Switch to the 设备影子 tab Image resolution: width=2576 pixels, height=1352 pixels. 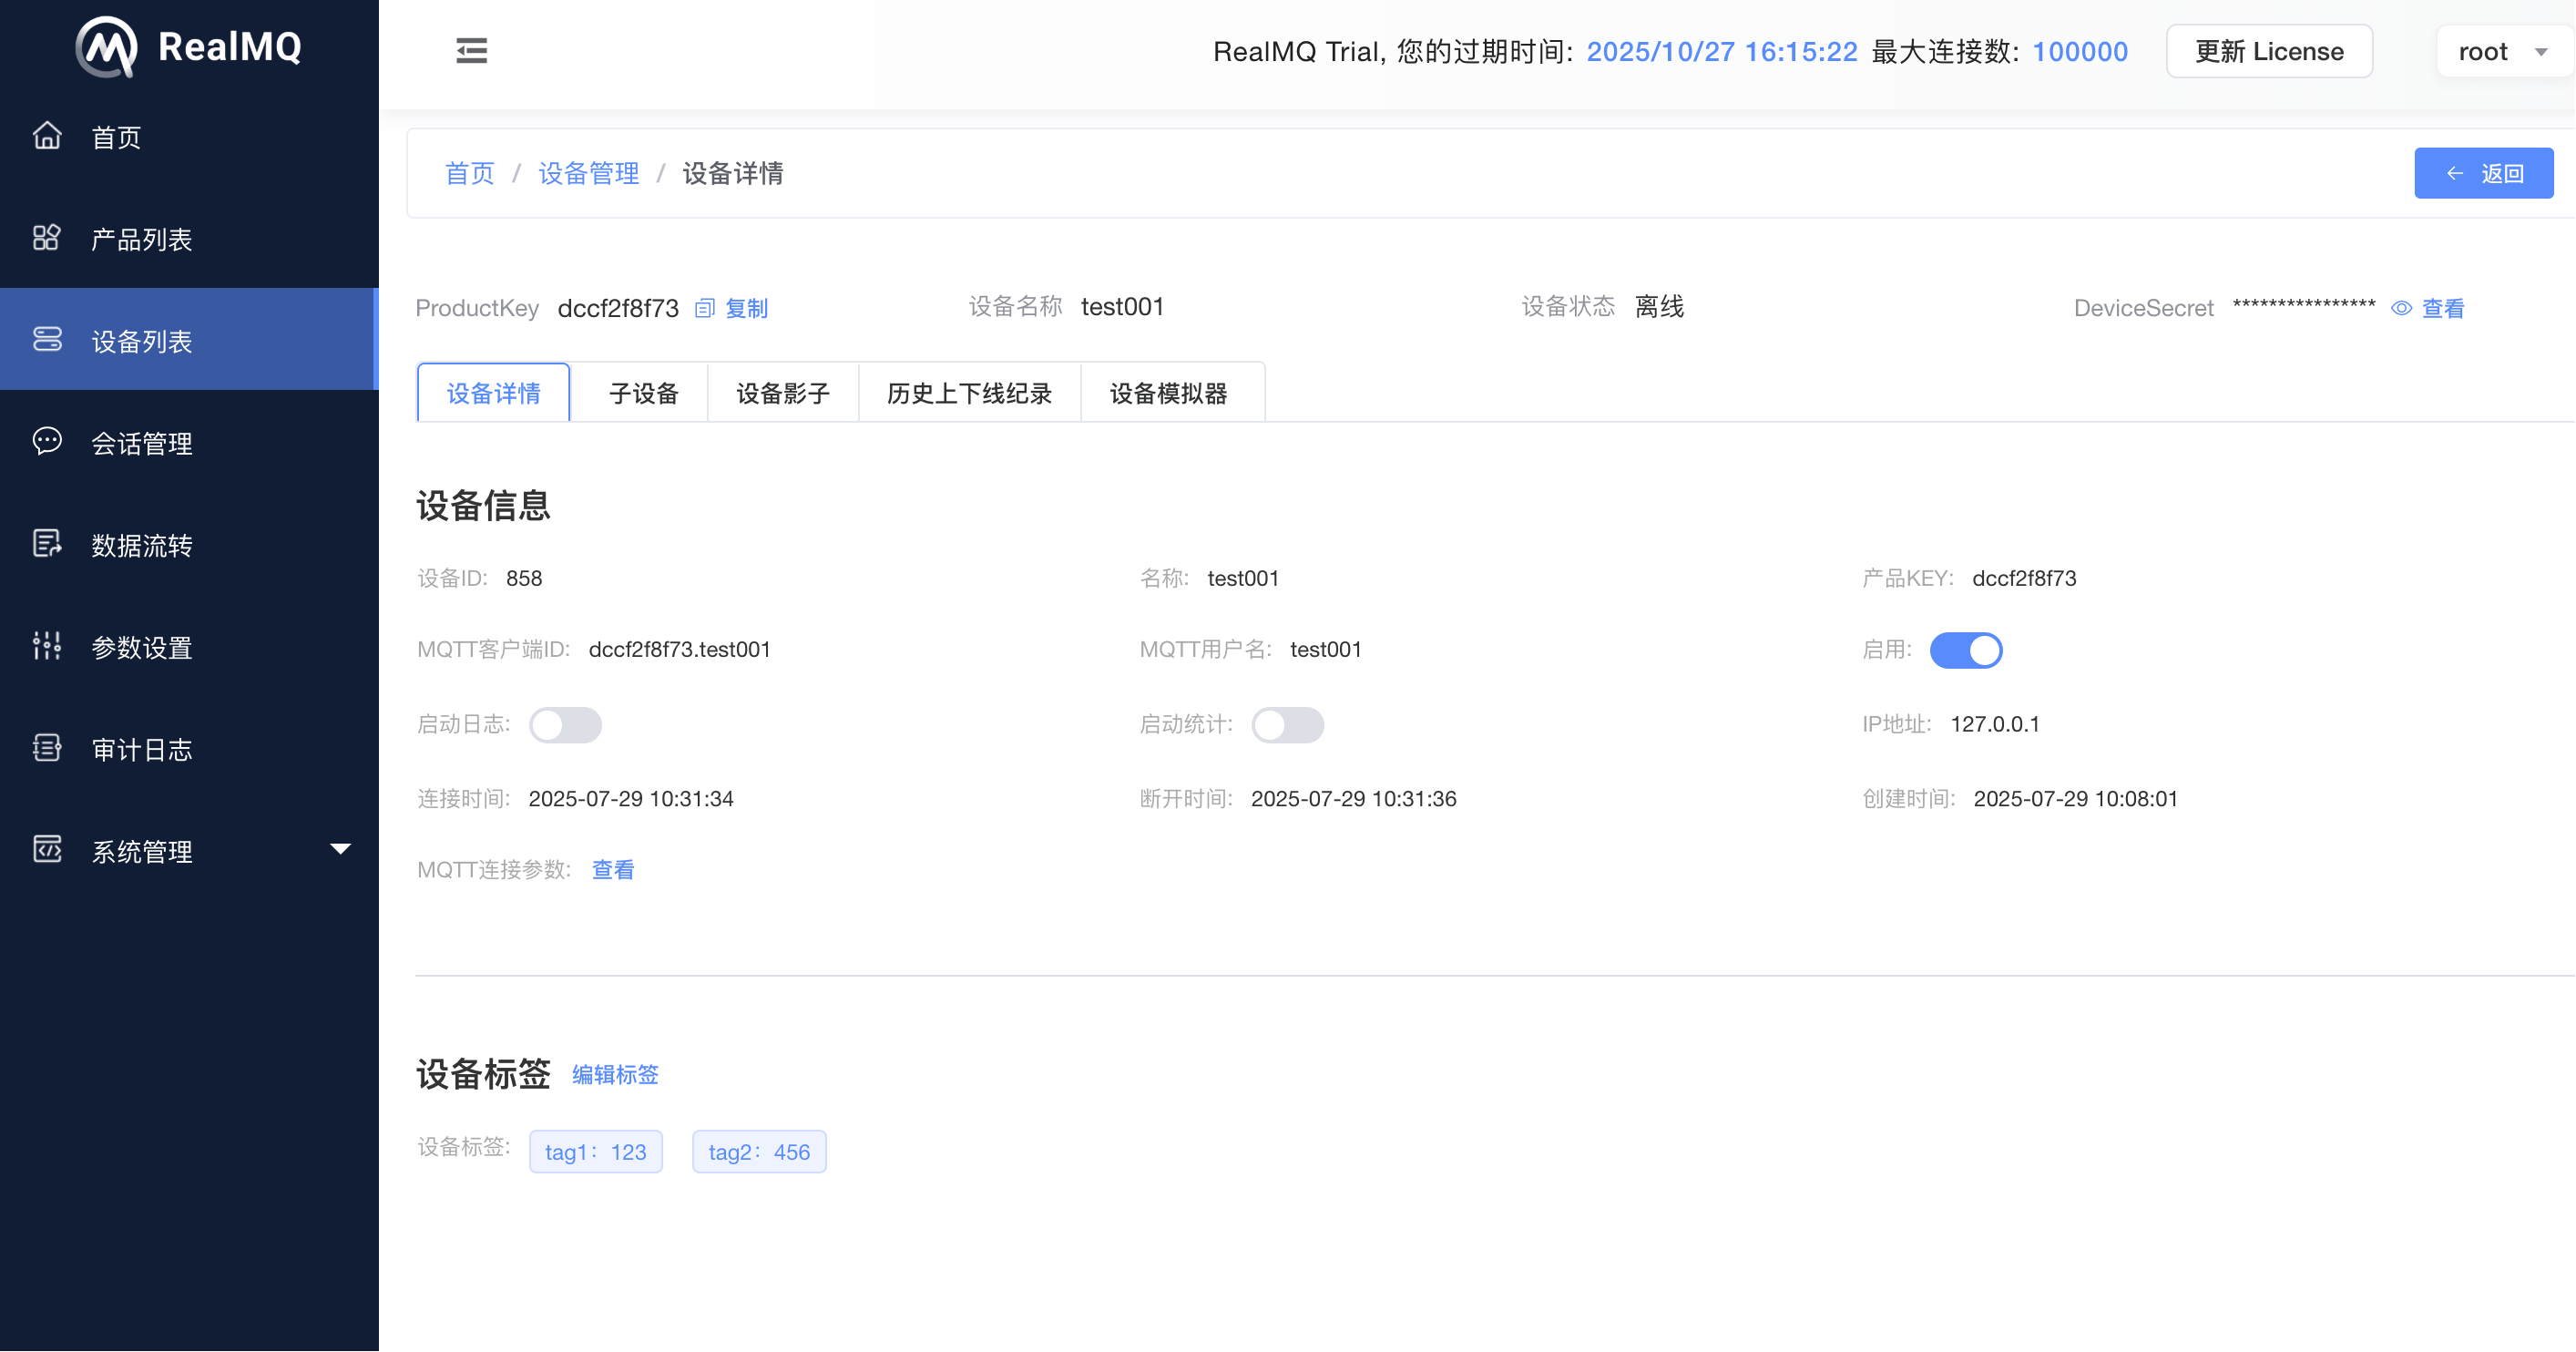[x=783, y=393]
